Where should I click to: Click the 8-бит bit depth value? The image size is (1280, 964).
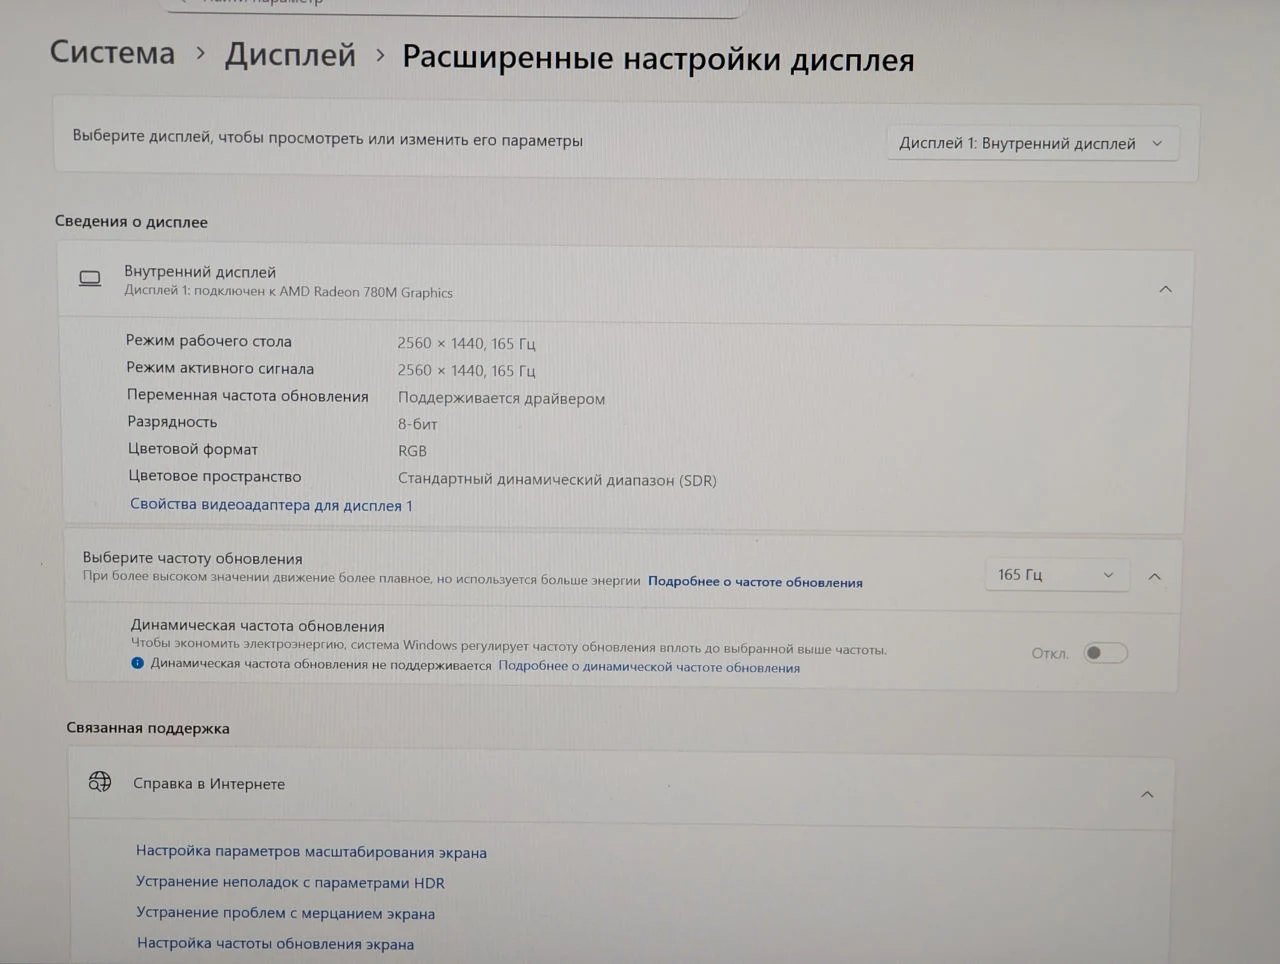(x=418, y=424)
